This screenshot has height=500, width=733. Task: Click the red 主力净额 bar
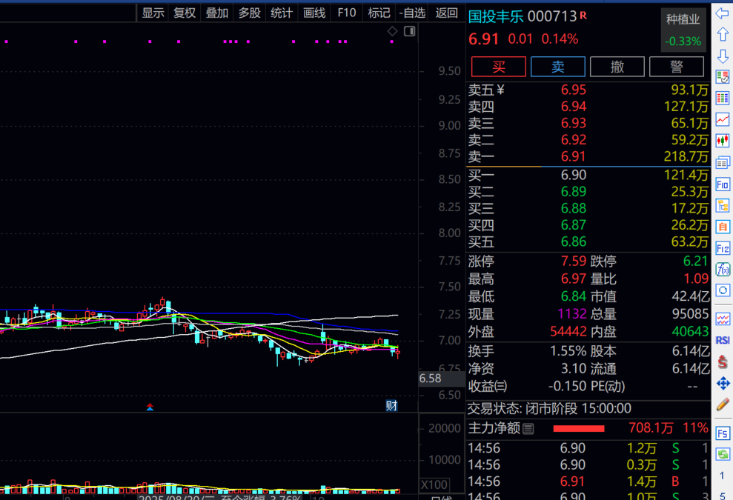(x=579, y=429)
